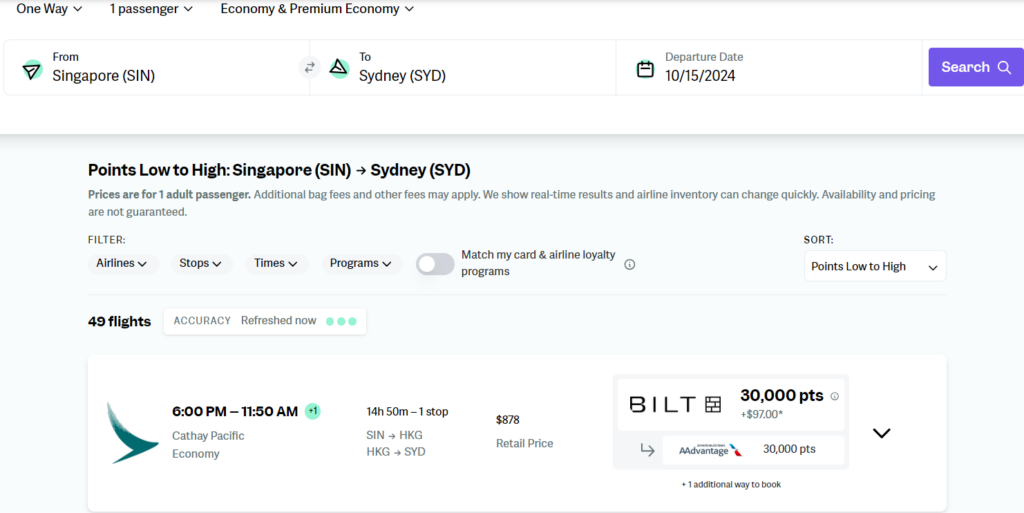Click the From Singapore (SIN) field
Image resolution: width=1024 pixels, height=513 pixels.
[157, 67]
